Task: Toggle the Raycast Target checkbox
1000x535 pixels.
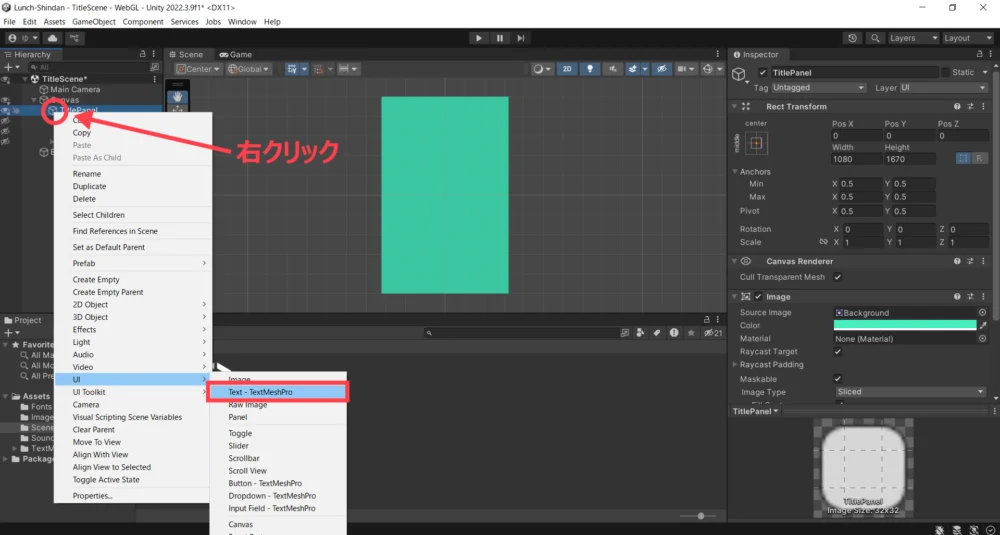Action: 838,351
